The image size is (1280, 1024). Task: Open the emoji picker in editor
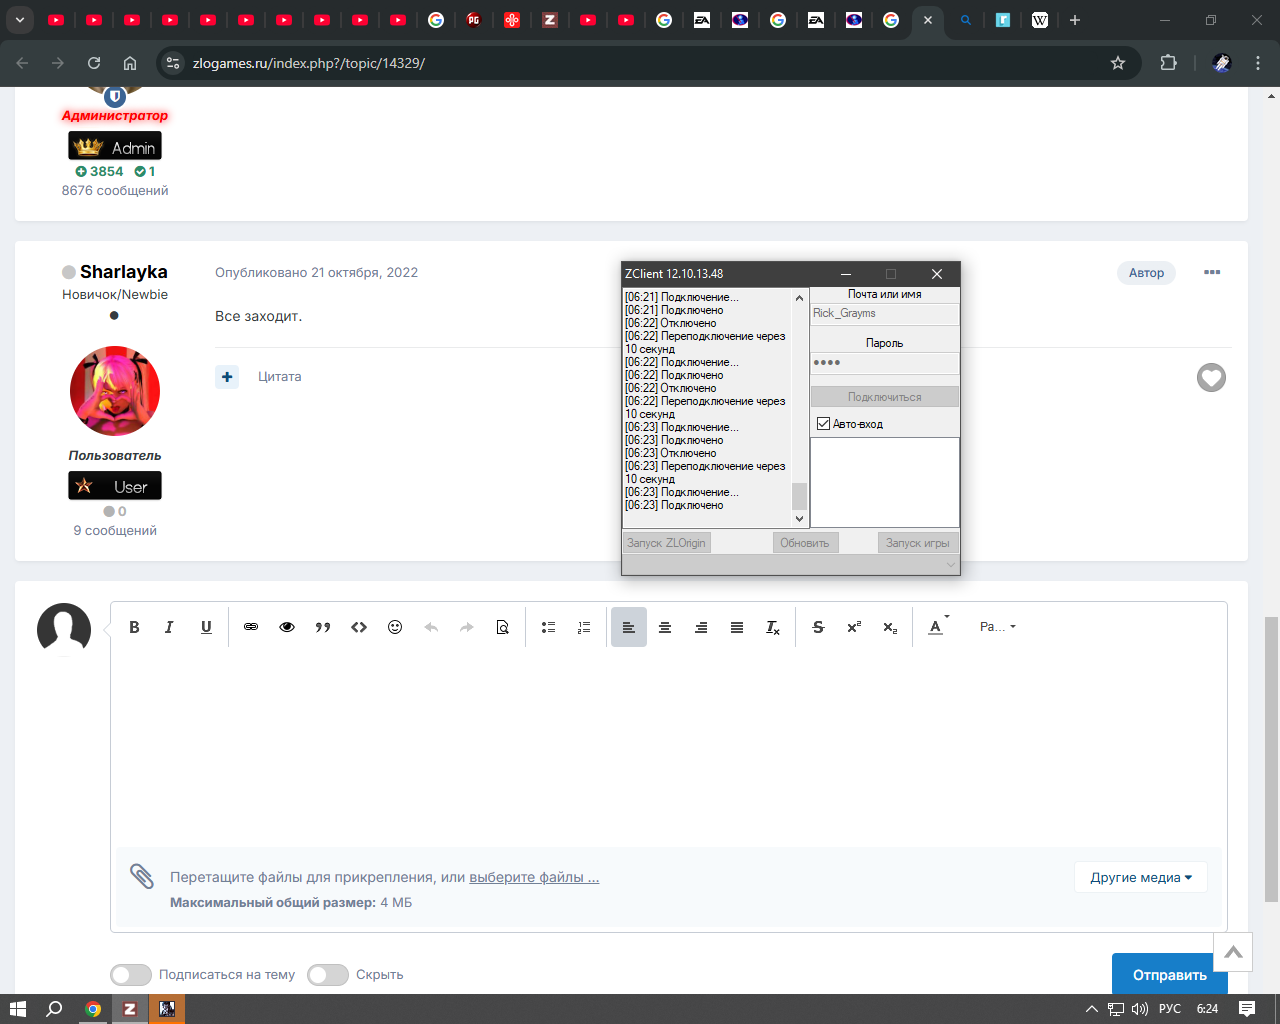[395, 627]
